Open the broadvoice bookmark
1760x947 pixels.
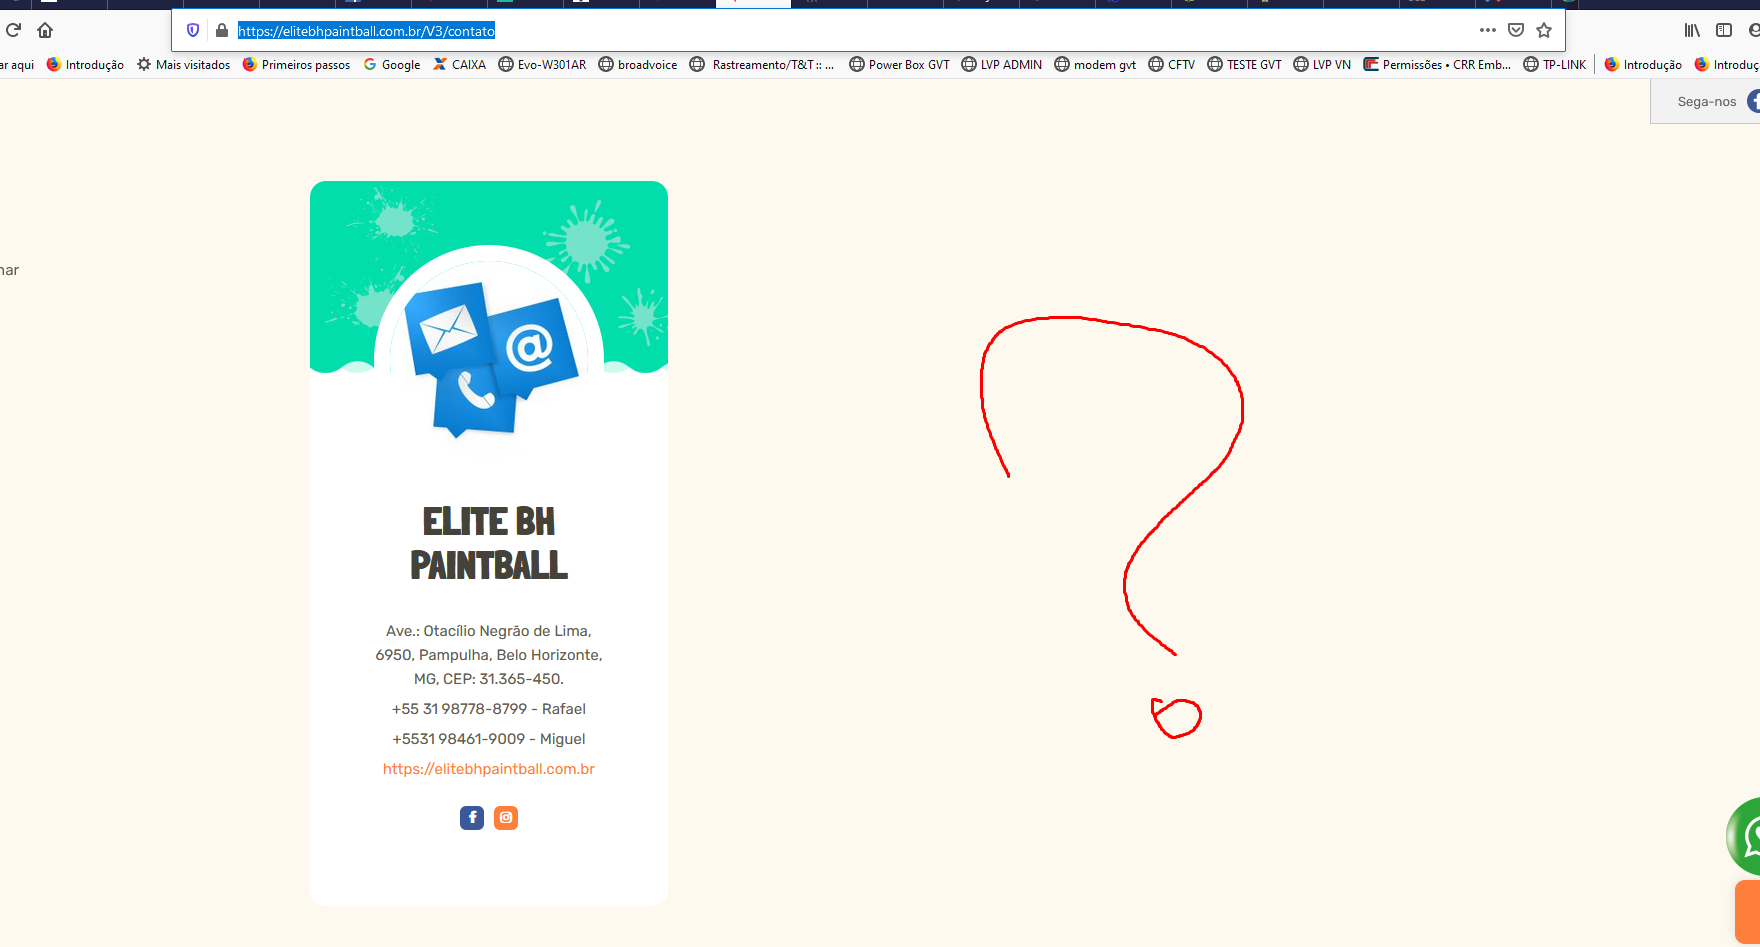pos(638,64)
